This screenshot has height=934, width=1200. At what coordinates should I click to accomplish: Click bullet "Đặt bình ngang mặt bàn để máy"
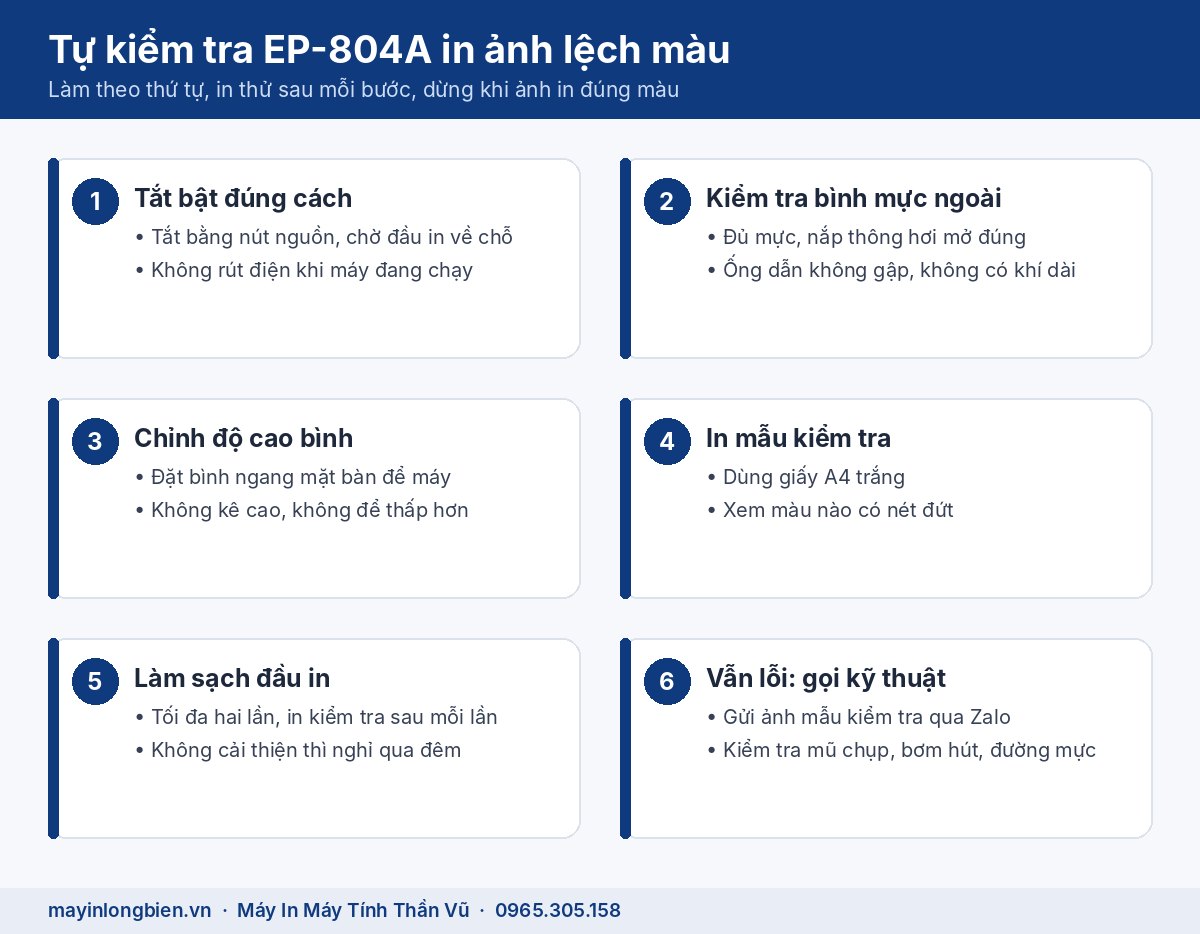[x=292, y=477]
